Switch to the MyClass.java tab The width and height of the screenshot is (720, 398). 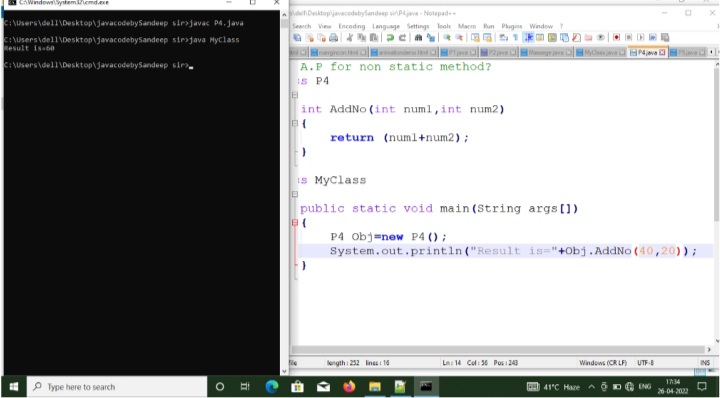click(x=600, y=52)
